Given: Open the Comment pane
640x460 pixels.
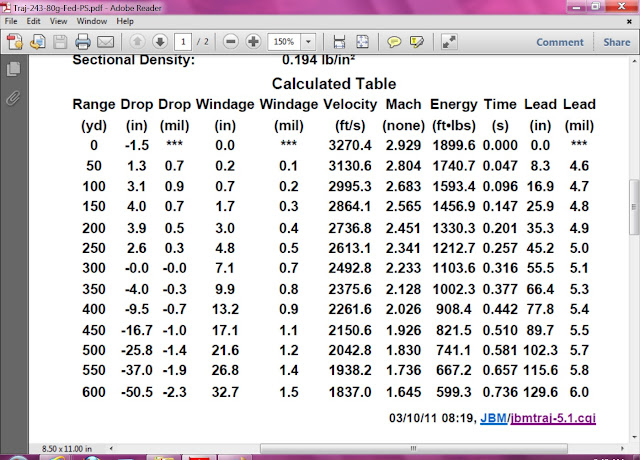Looking at the screenshot, I should pyautogui.click(x=560, y=42).
